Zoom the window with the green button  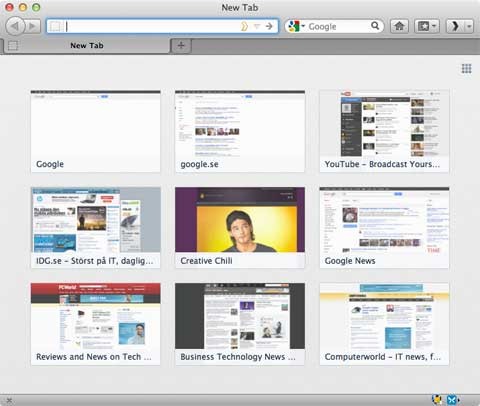click(36, 7)
